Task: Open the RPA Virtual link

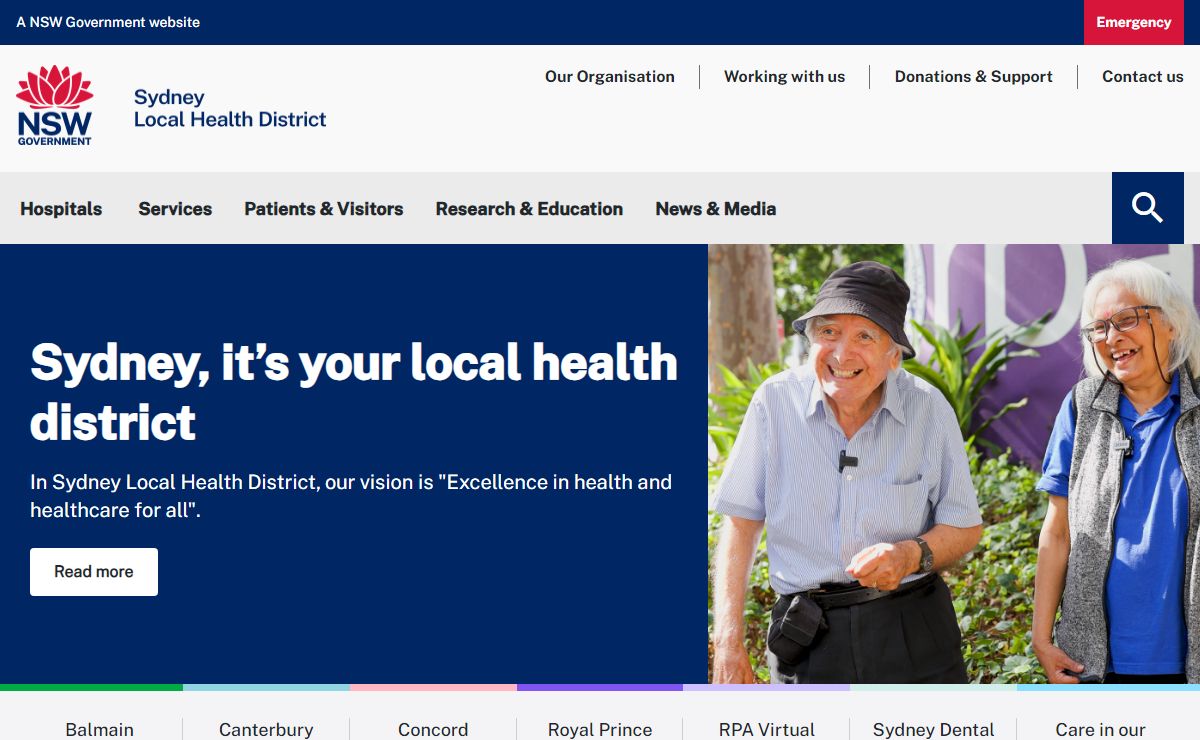Action: [x=767, y=729]
